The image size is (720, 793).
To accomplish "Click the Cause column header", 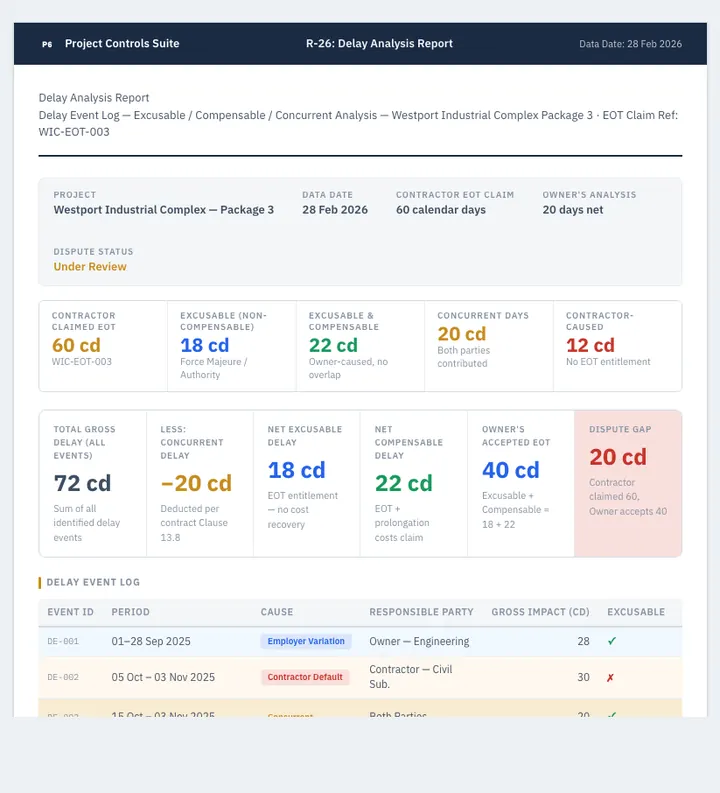I will tap(277, 612).
